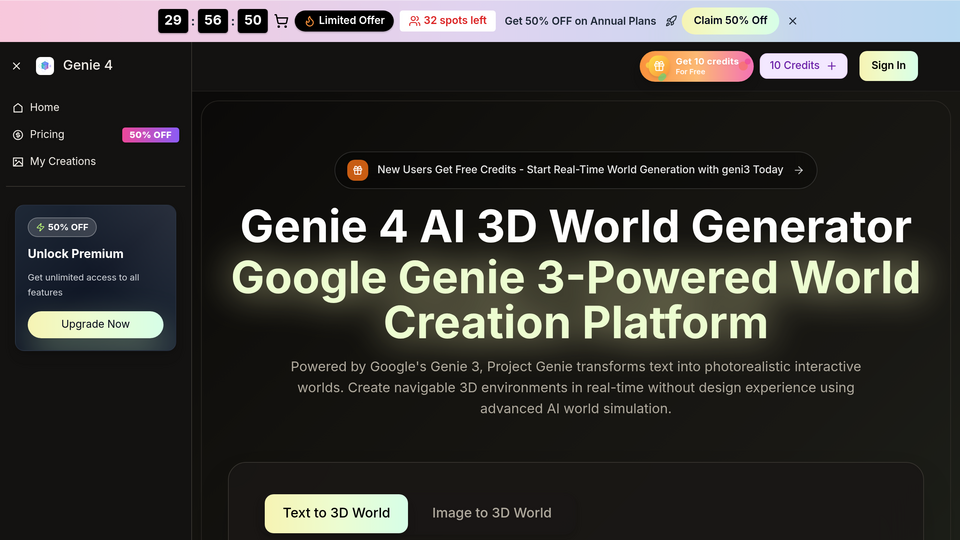The width and height of the screenshot is (960, 540).
Task: Click the Get 10 credits For Free button
Action: point(696,66)
